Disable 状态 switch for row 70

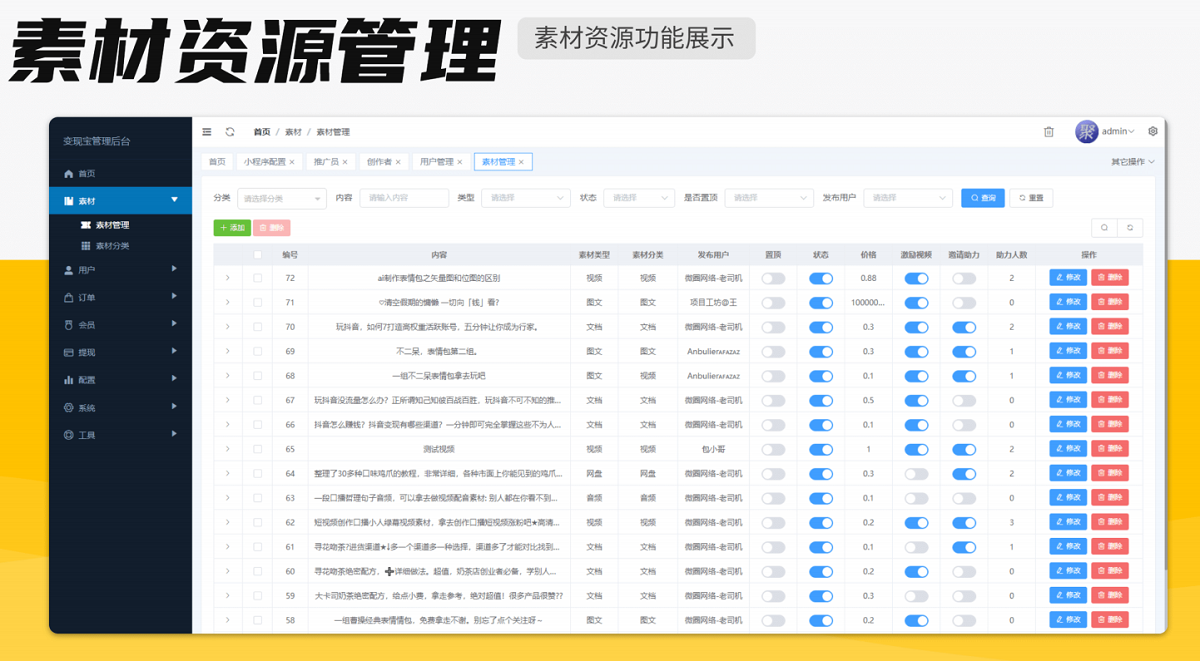tap(821, 327)
